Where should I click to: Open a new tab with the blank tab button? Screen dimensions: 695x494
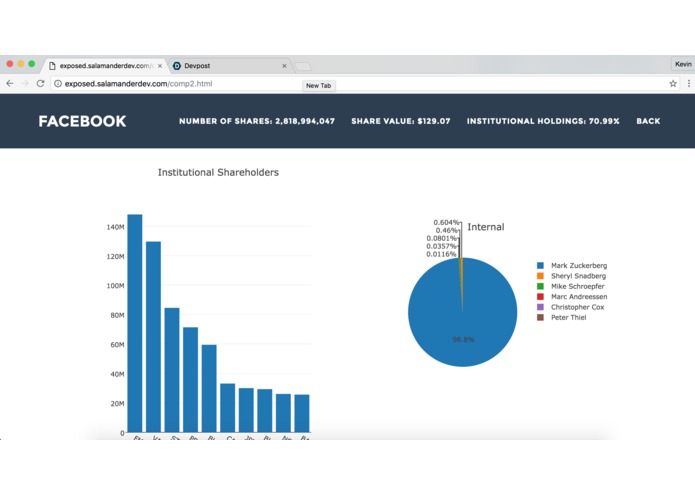coord(303,66)
